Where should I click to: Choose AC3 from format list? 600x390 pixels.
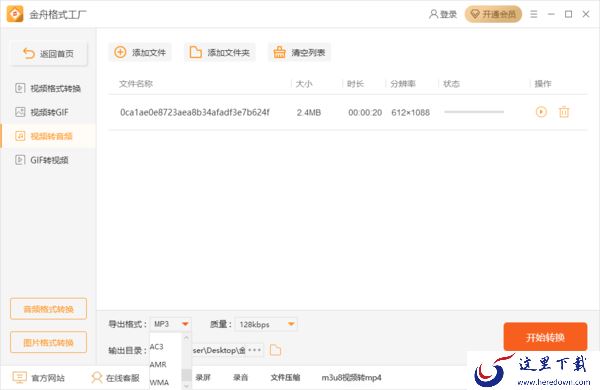(157, 347)
